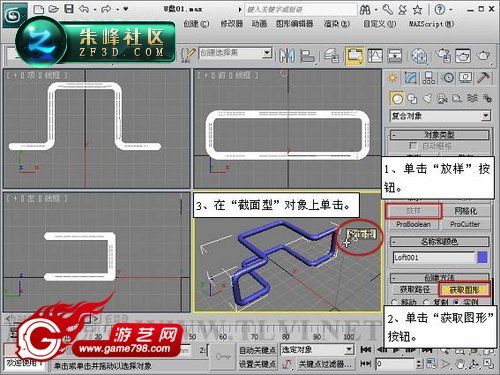Open the Curve Editor icon

click(375, 55)
